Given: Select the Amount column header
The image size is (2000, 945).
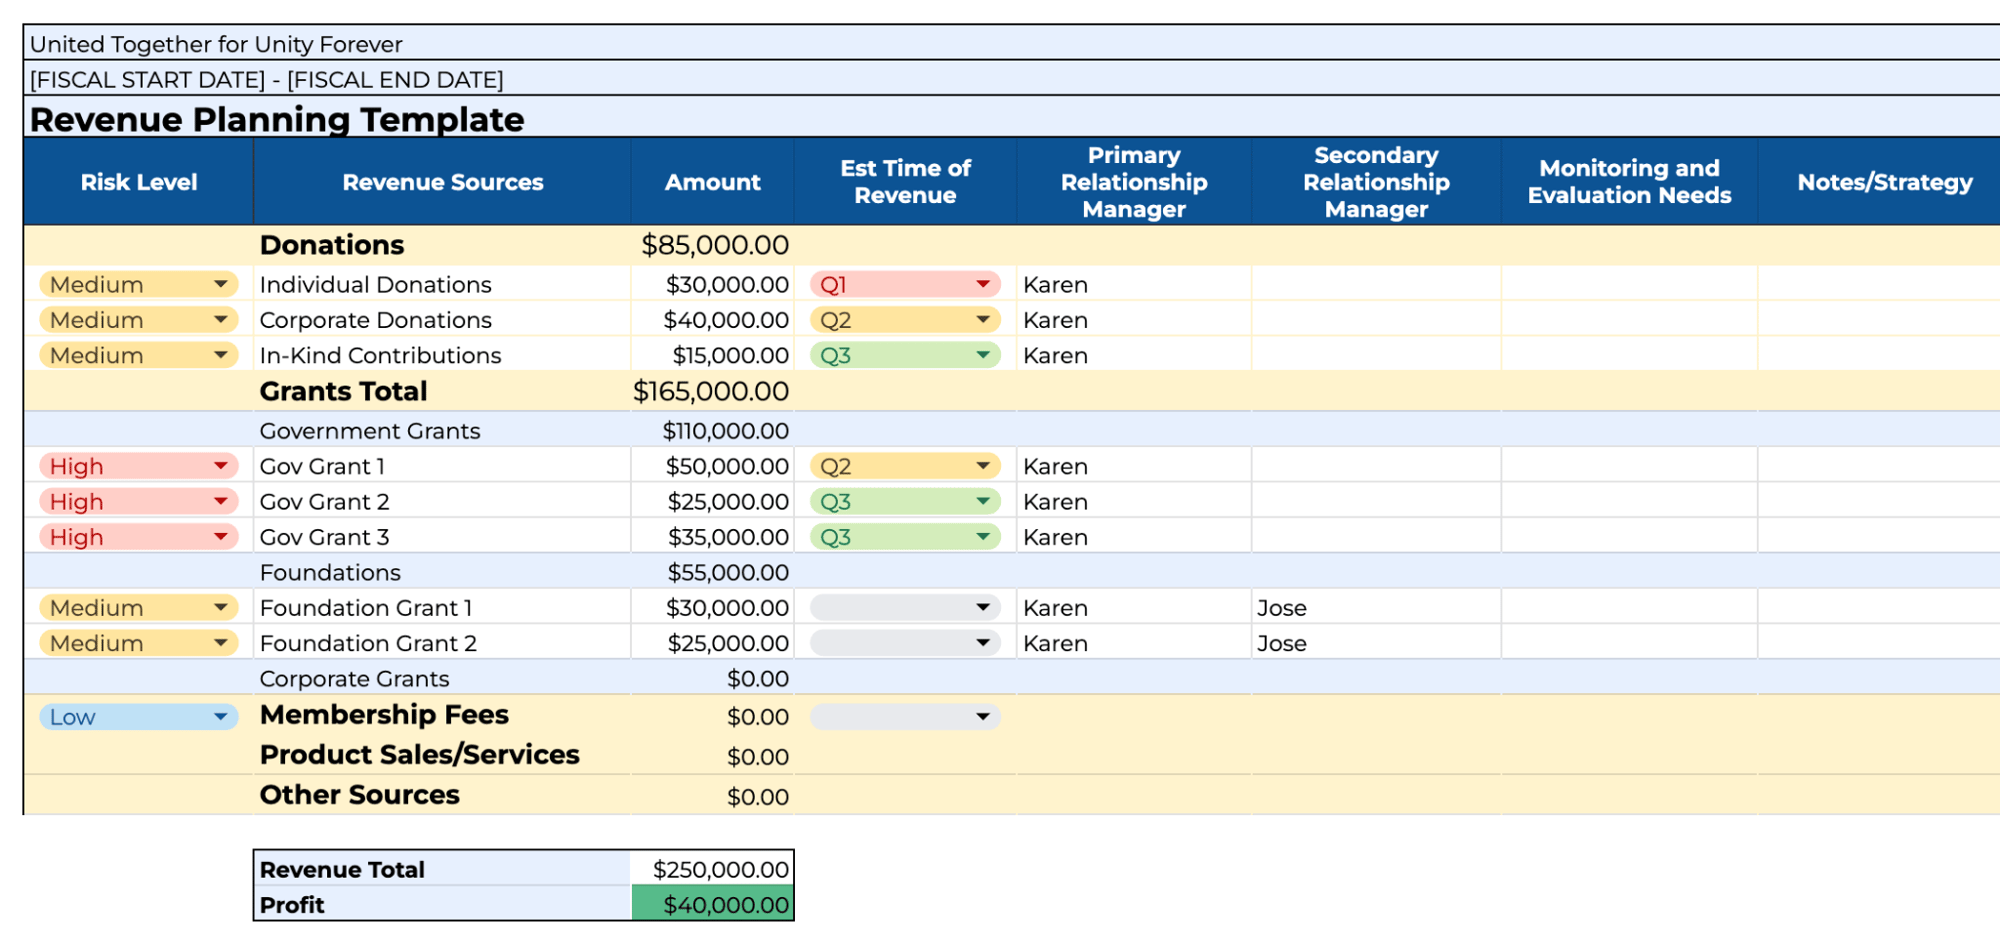Looking at the screenshot, I should tap(713, 182).
